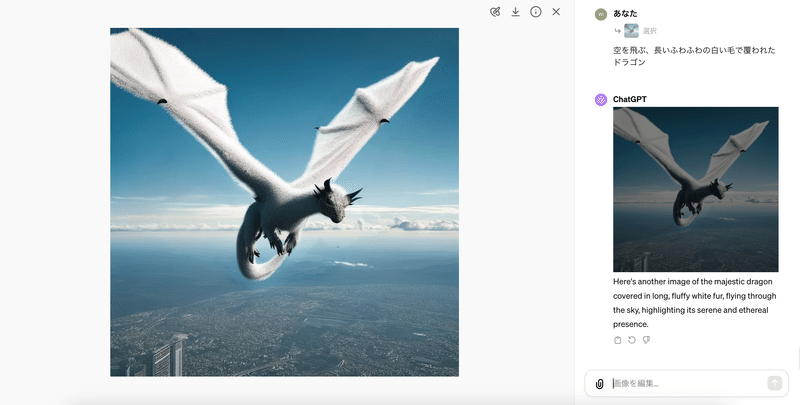The width and height of the screenshot is (800, 405).
Task: Copy the ChatGPT response
Action: (617, 340)
